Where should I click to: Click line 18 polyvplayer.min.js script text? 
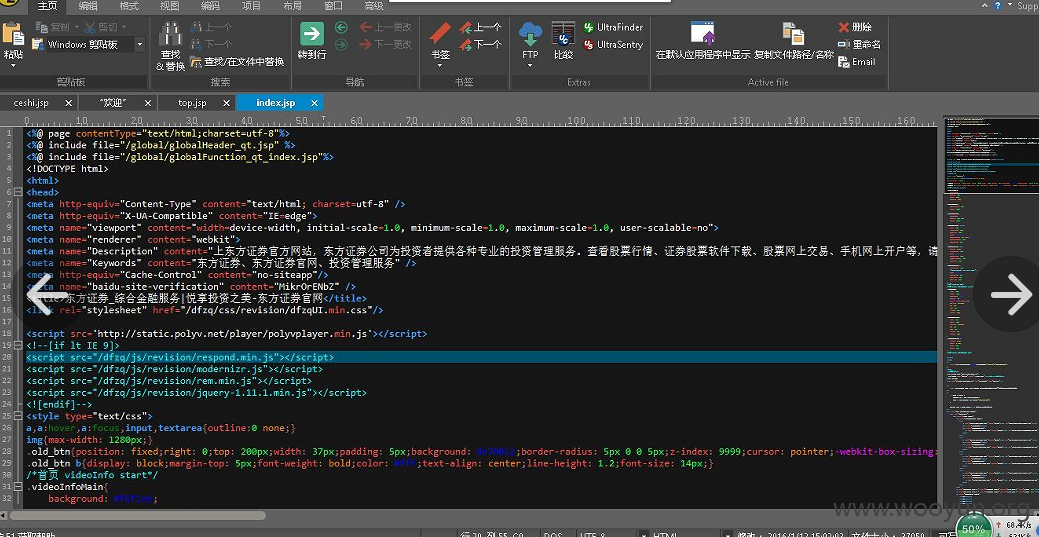click(227, 333)
